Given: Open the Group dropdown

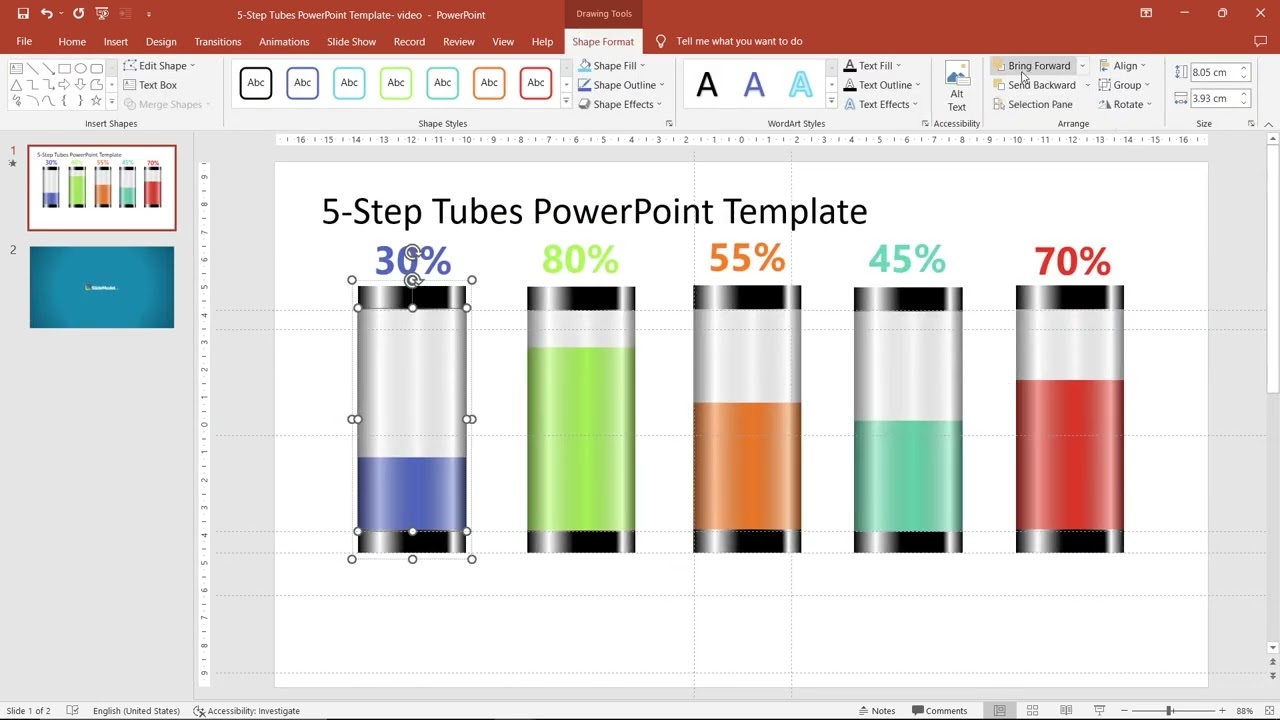Looking at the screenshot, I should [1124, 85].
